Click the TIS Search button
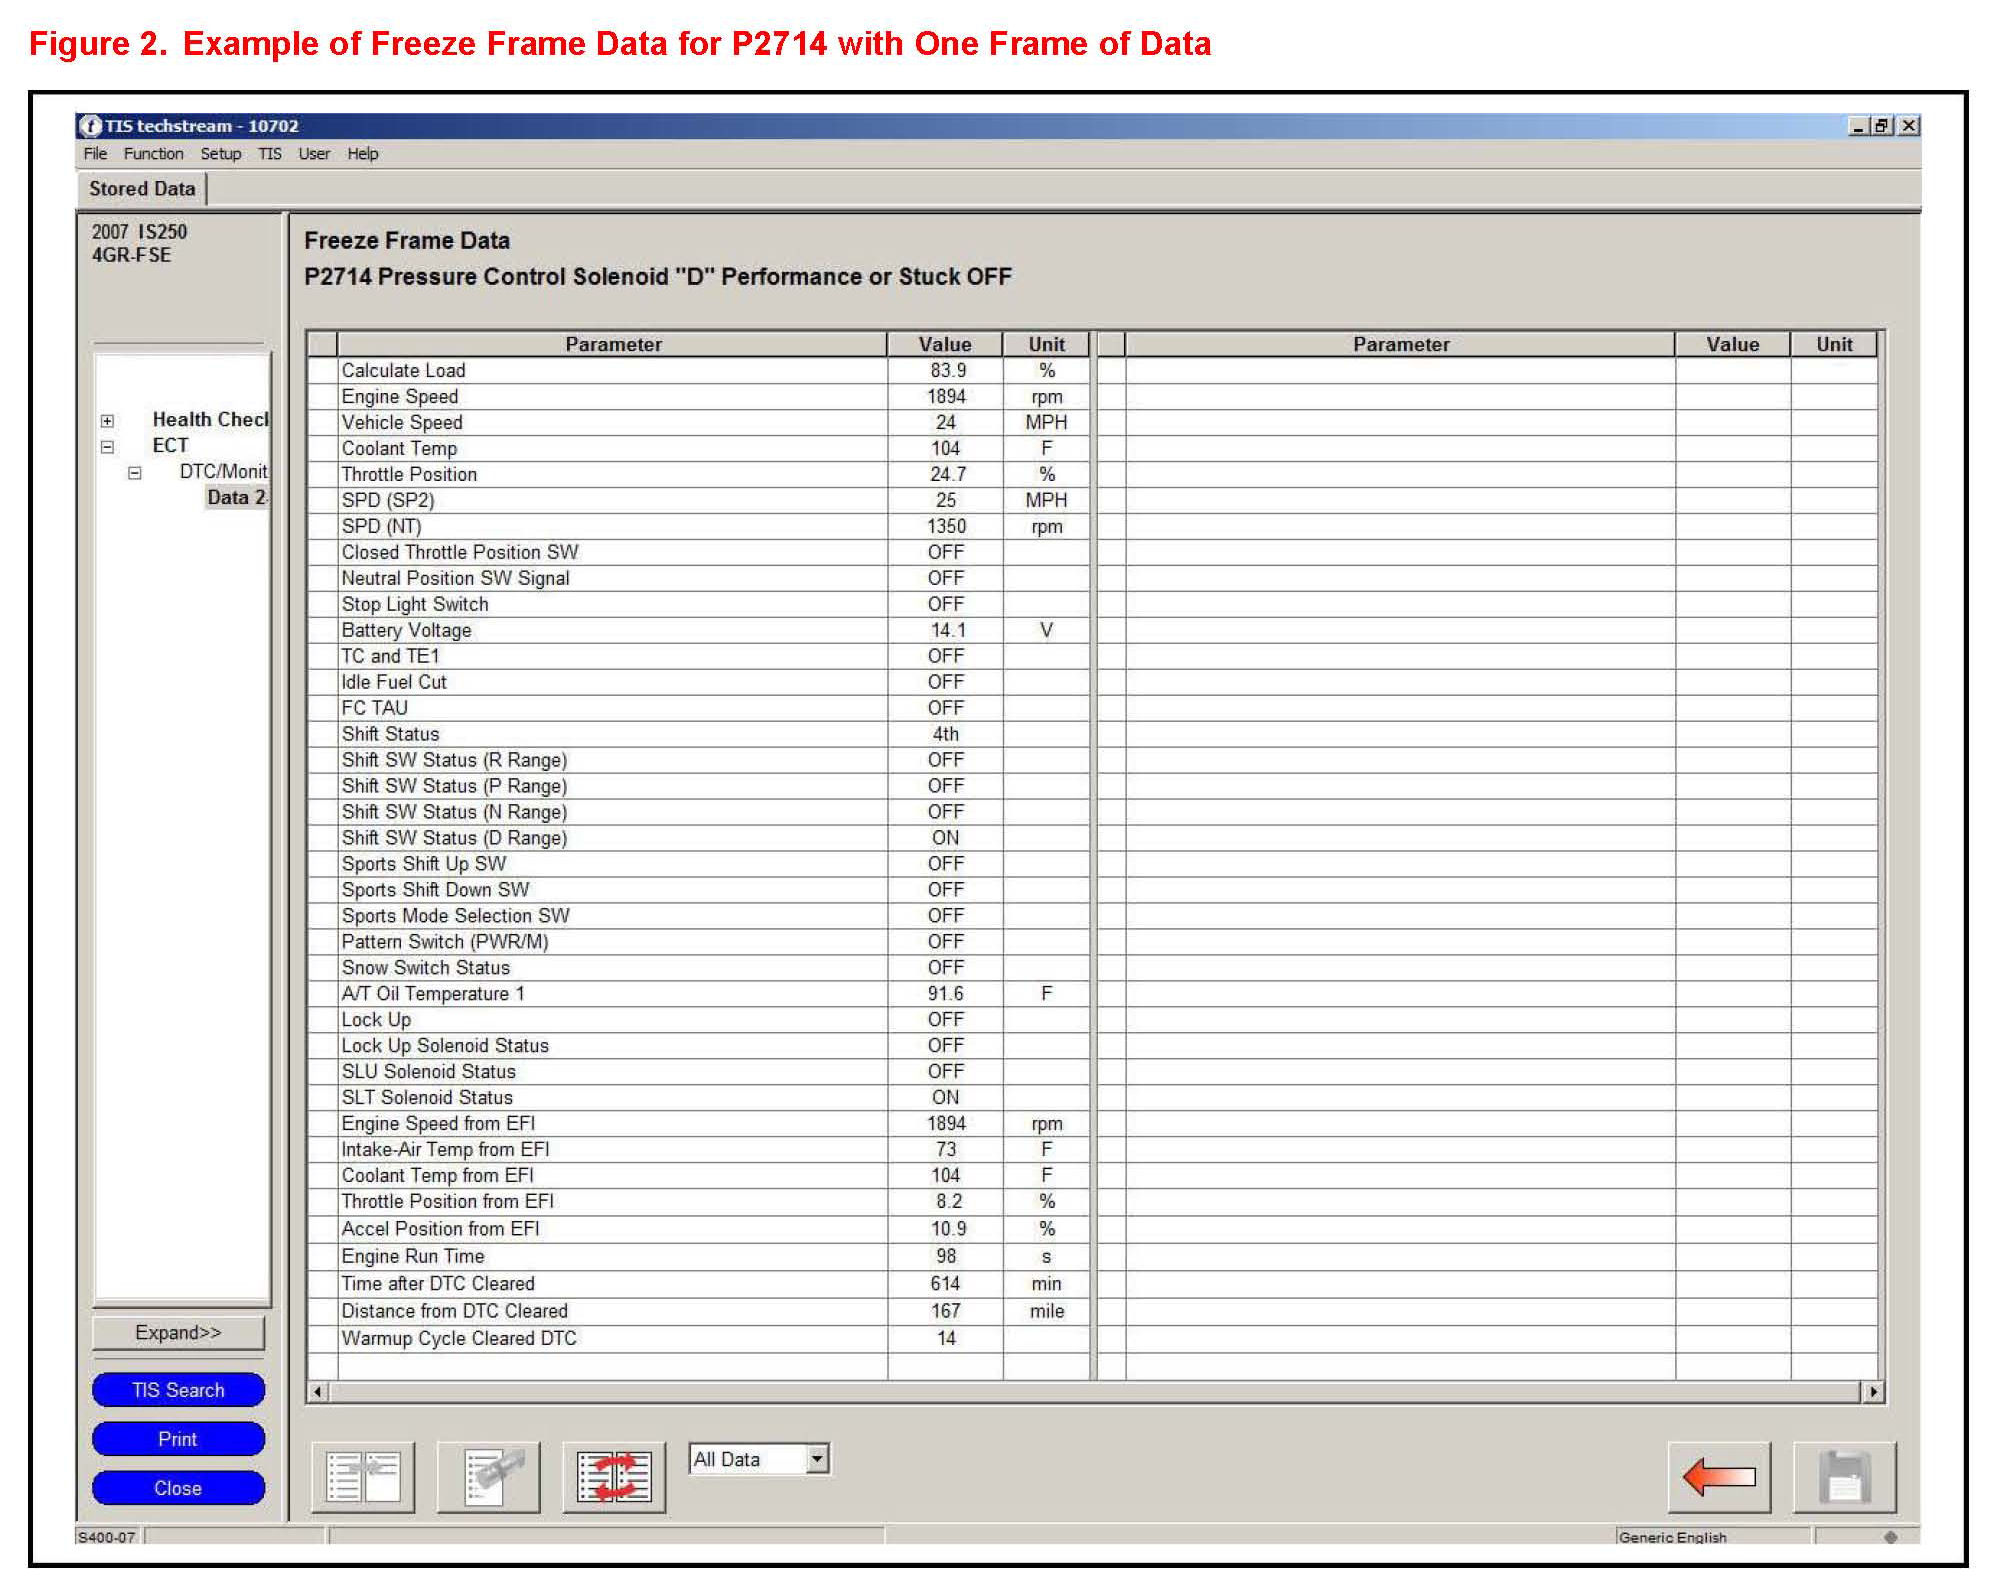 (x=178, y=1390)
